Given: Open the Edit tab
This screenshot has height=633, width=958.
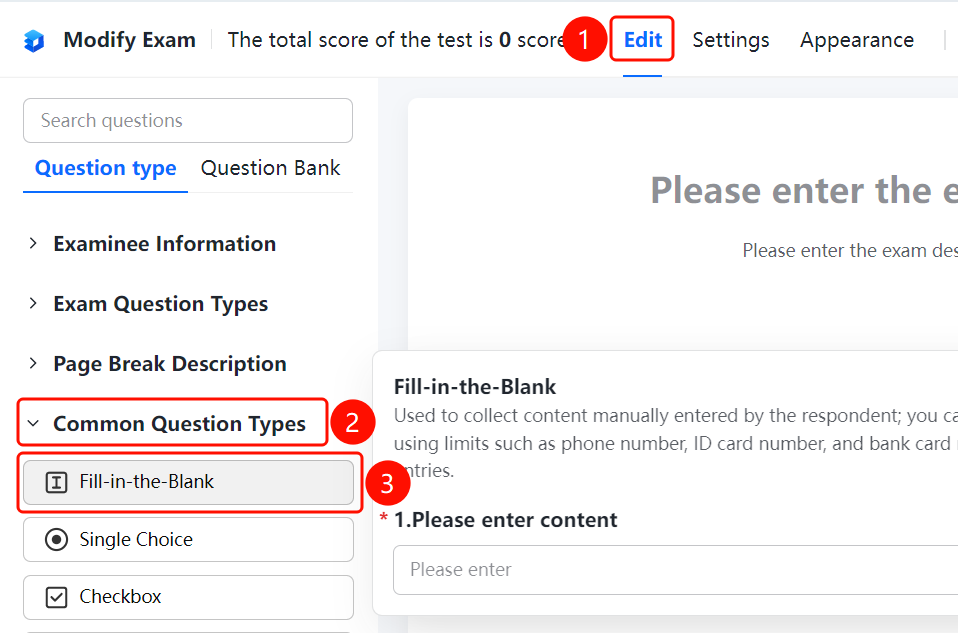Looking at the screenshot, I should (642, 40).
